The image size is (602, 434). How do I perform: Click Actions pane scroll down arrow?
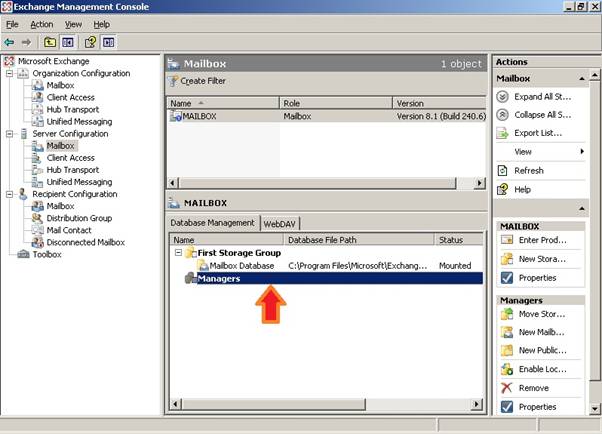tap(595, 409)
